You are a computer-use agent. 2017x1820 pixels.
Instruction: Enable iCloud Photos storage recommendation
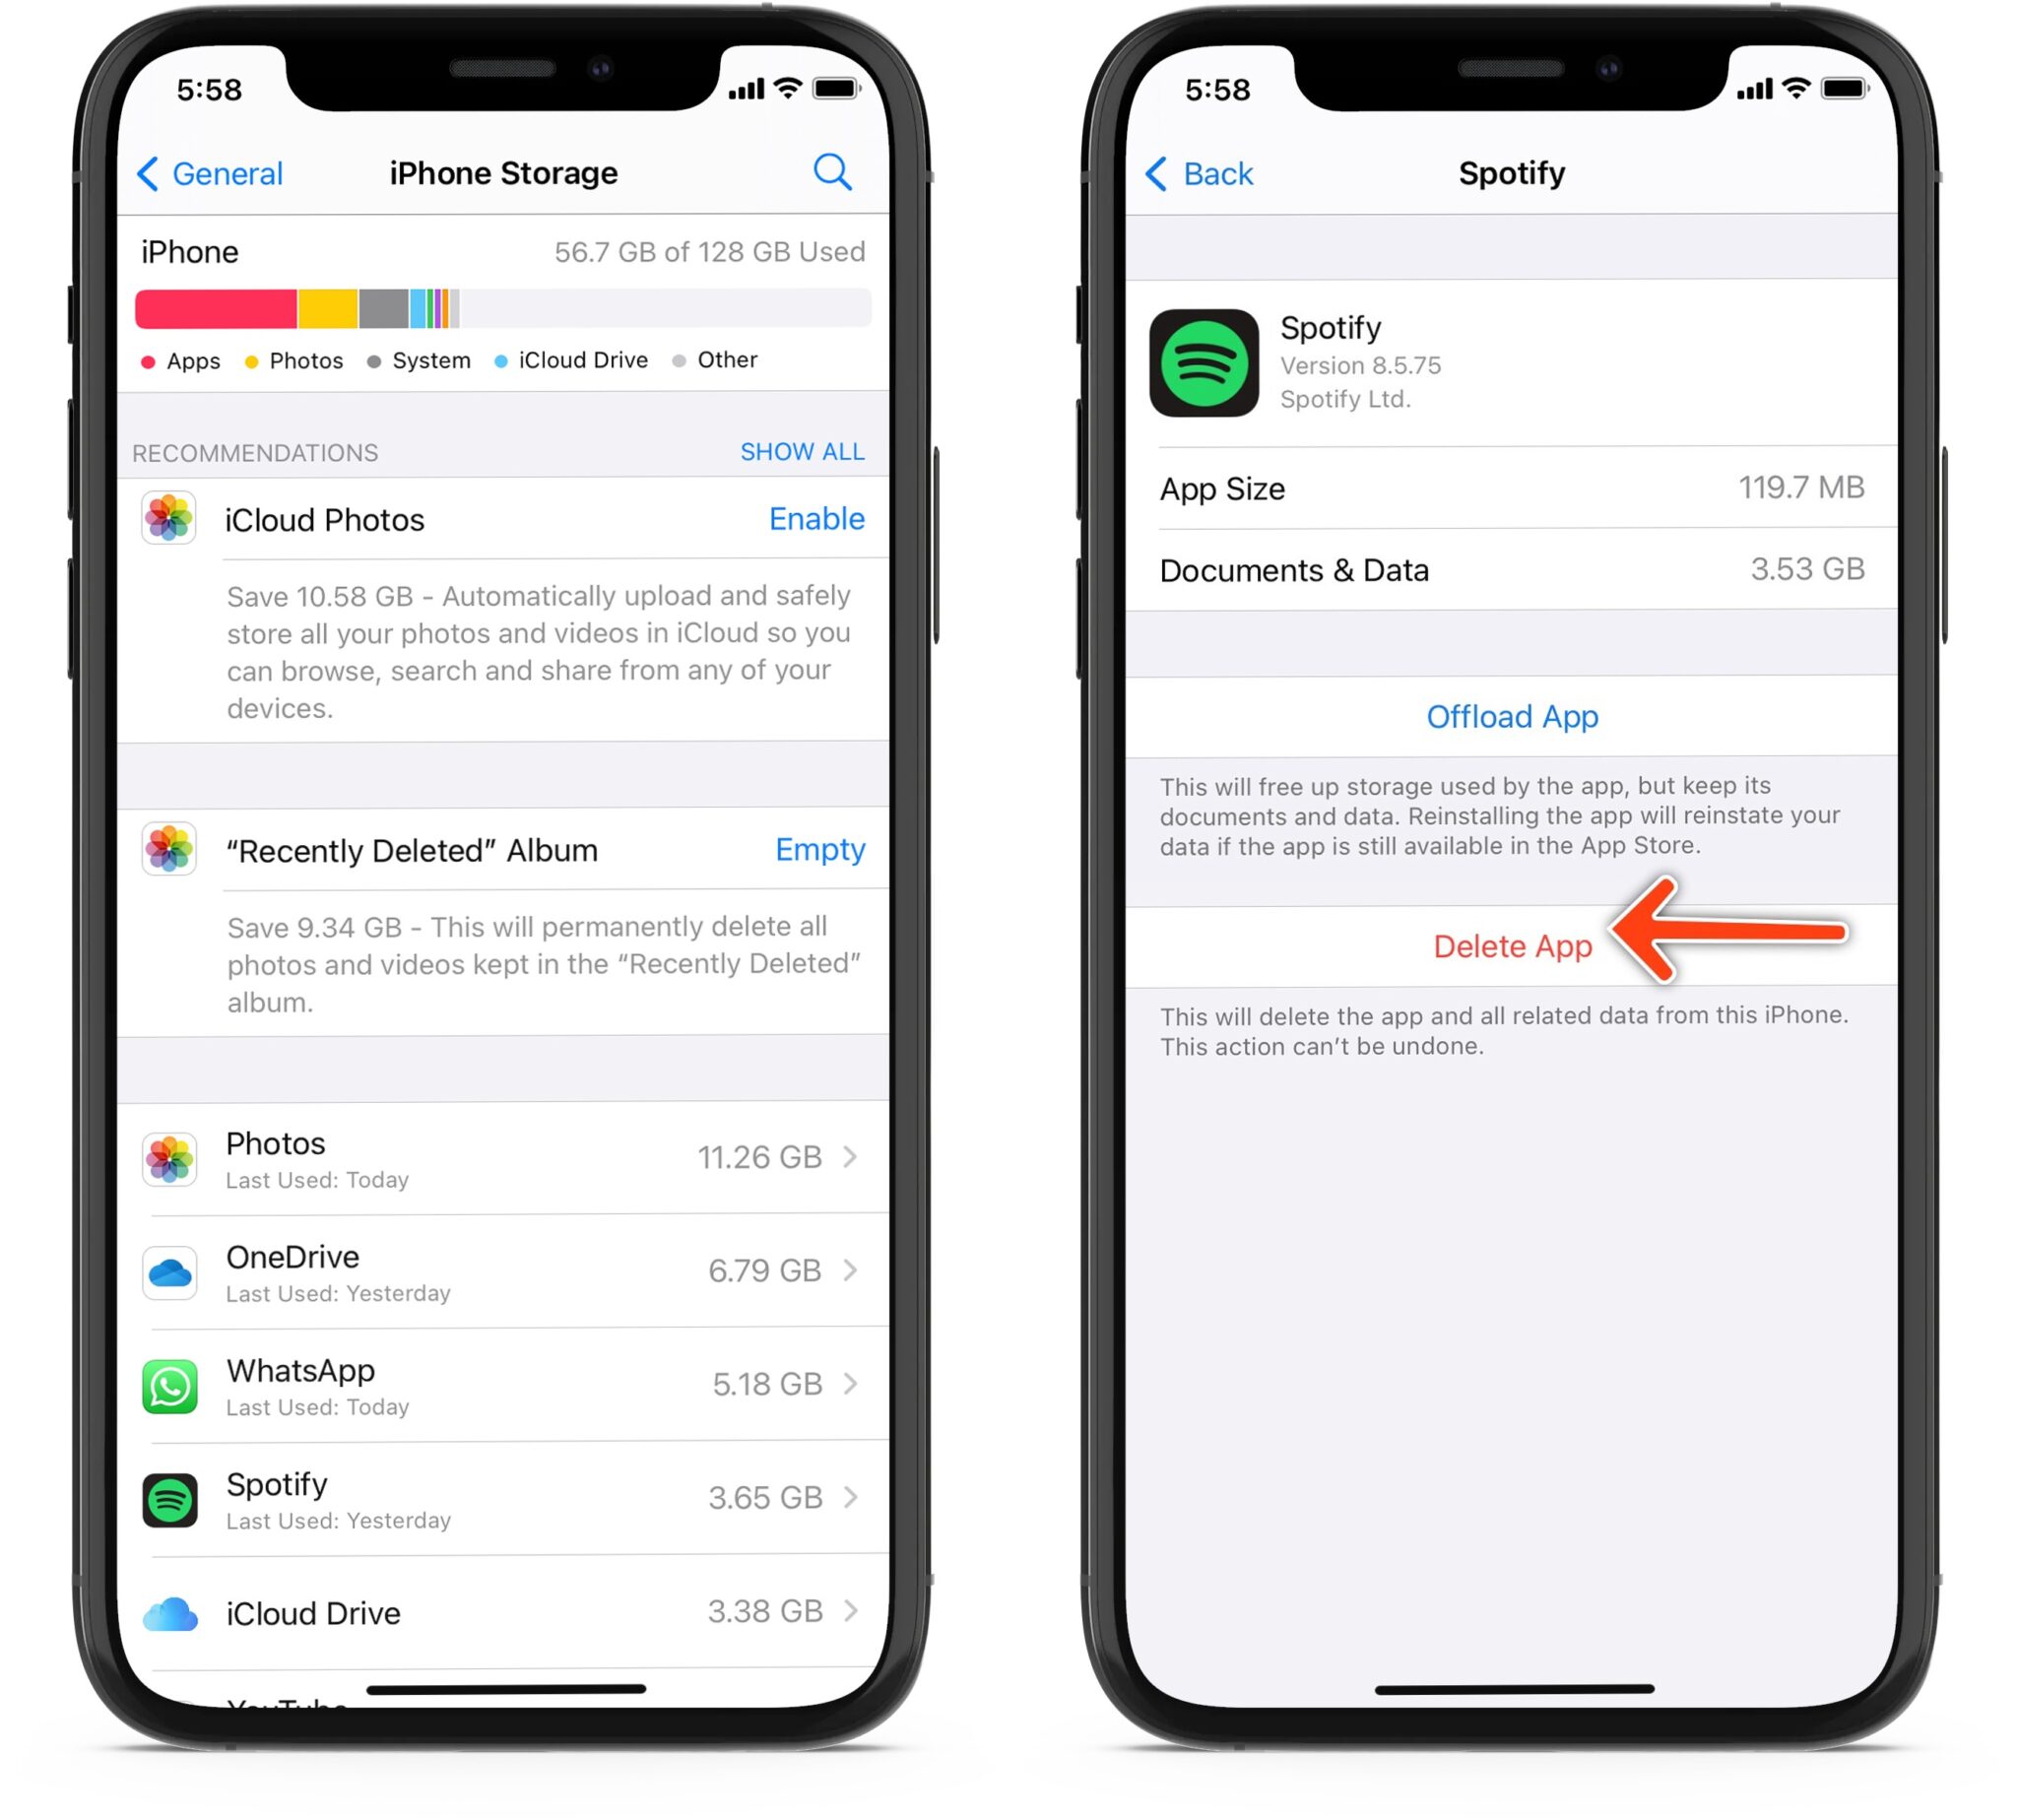(815, 518)
